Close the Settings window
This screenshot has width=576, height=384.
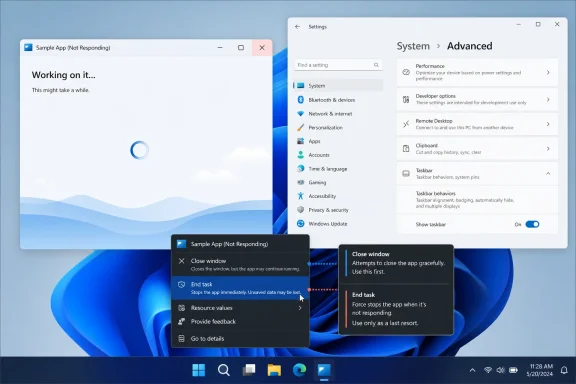[x=557, y=24]
